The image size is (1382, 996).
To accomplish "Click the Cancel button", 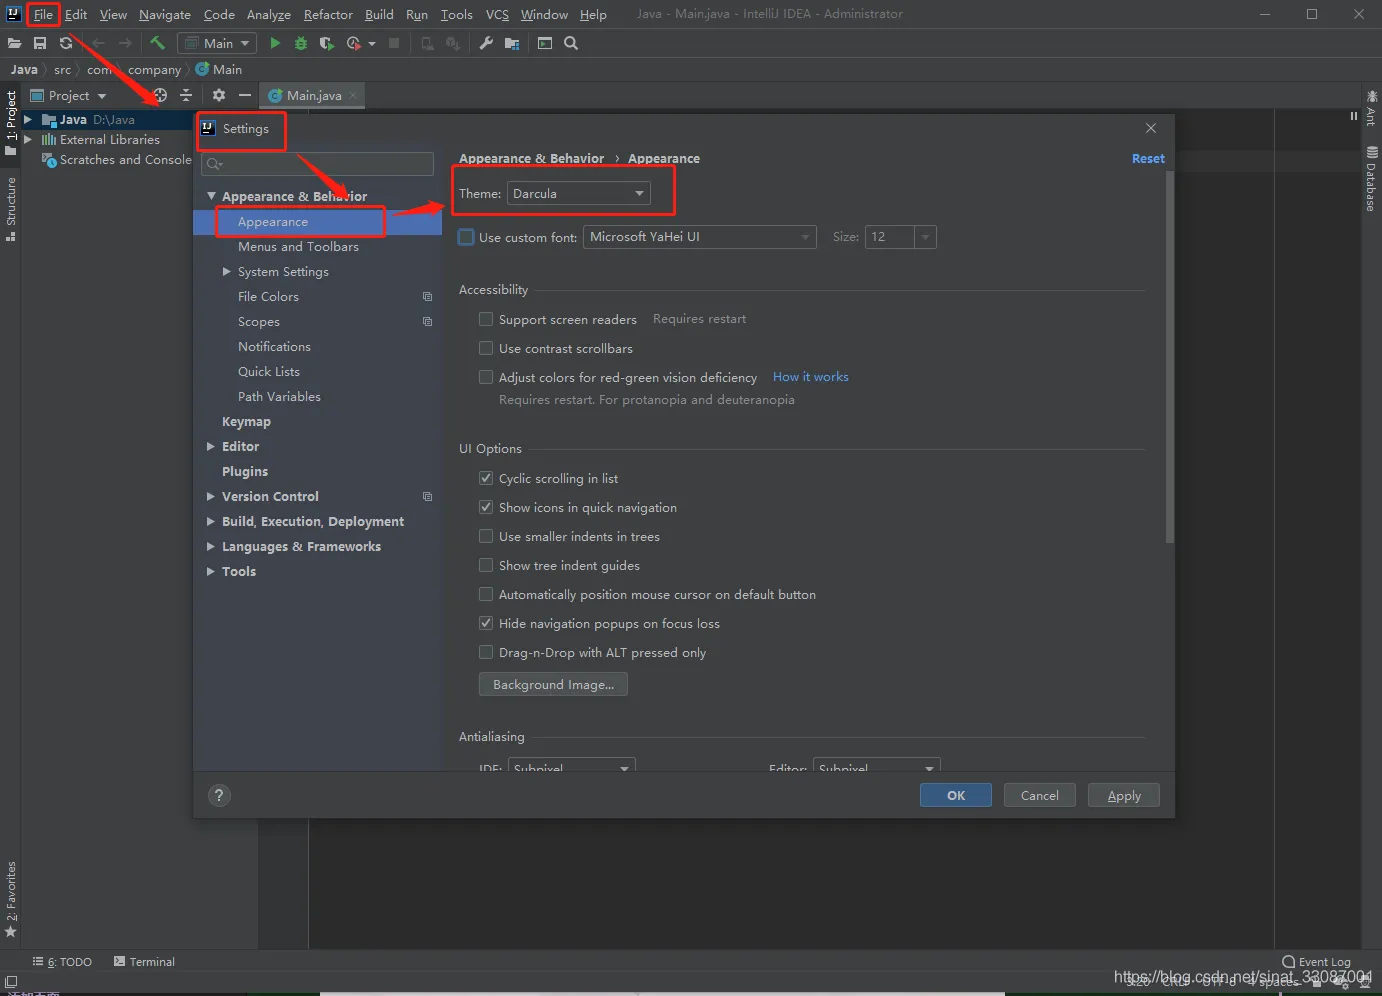I will [x=1040, y=795].
